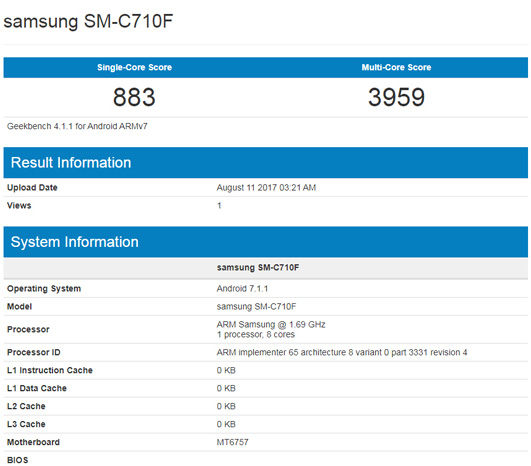Select the L3 Cache '0 KB' value
531x466 pixels.
(x=226, y=424)
